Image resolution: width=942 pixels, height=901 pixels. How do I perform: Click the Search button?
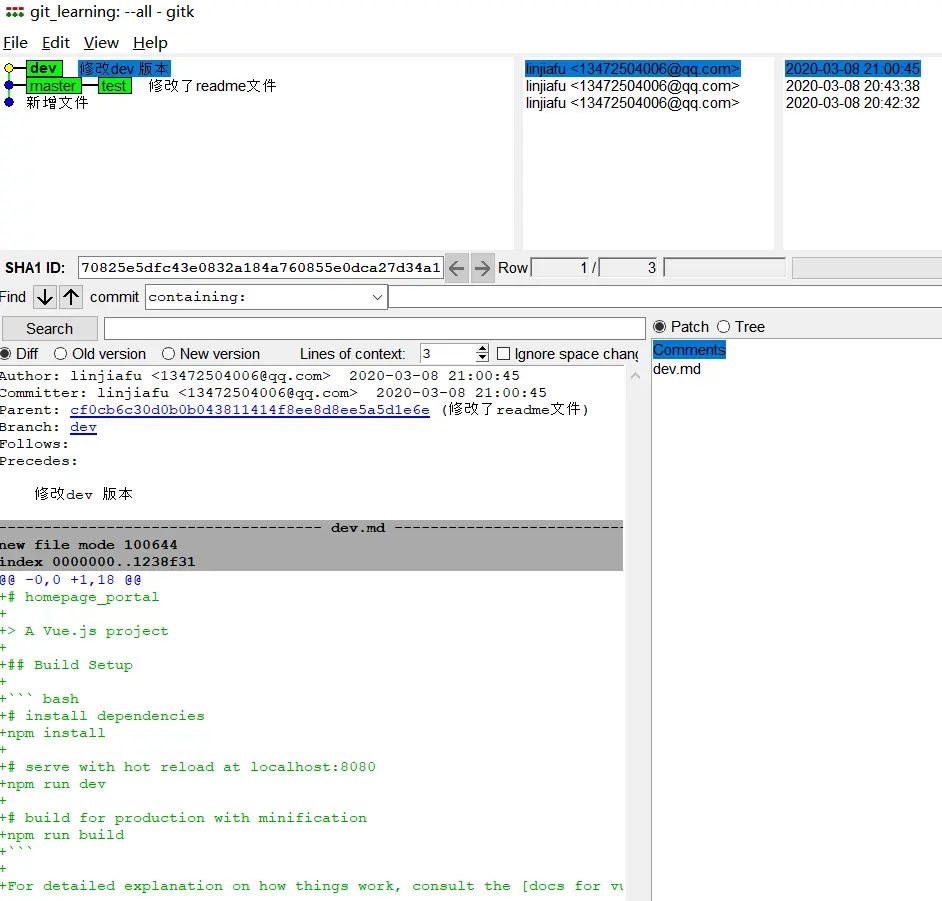coord(49,329)
